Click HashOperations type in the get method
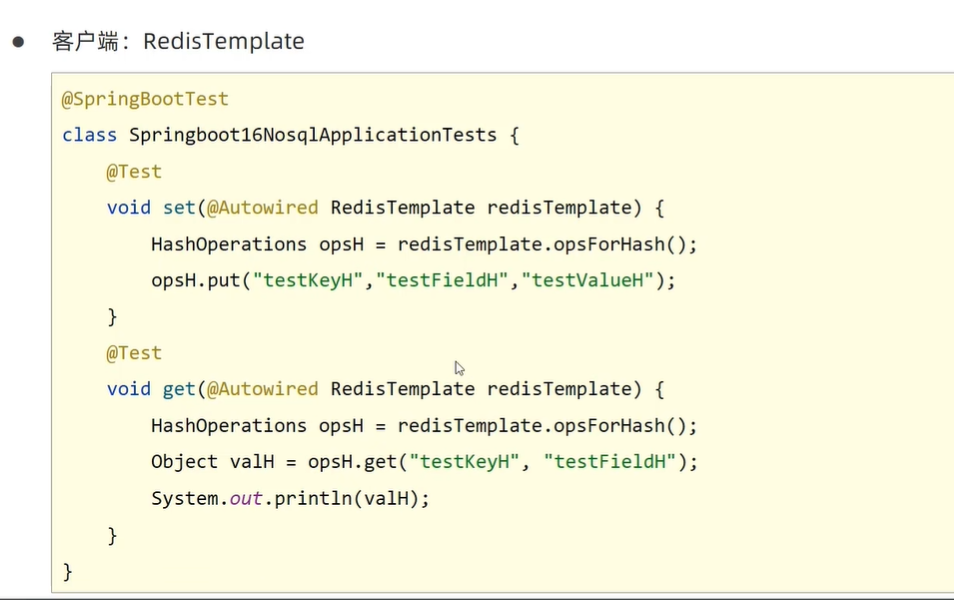Viewport: 954px width, 600px height. 229,425
